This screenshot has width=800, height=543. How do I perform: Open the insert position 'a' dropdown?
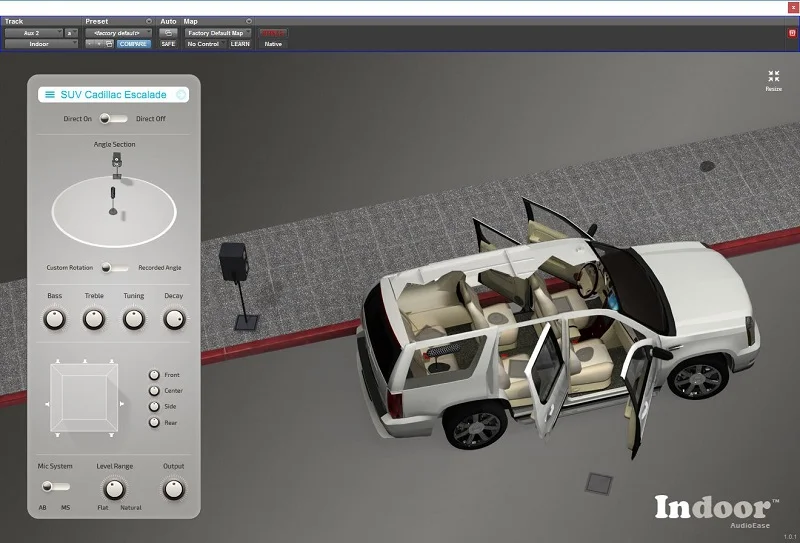71,33
